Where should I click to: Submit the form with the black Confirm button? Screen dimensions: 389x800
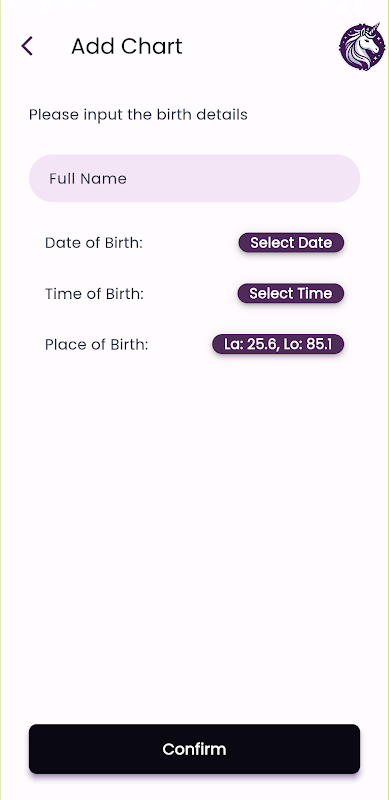pyautogui.click(x=194, y=749)
